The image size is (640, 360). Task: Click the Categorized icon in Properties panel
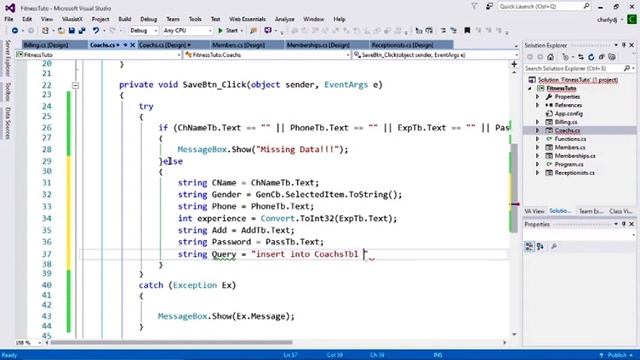[x=529, y=247]
